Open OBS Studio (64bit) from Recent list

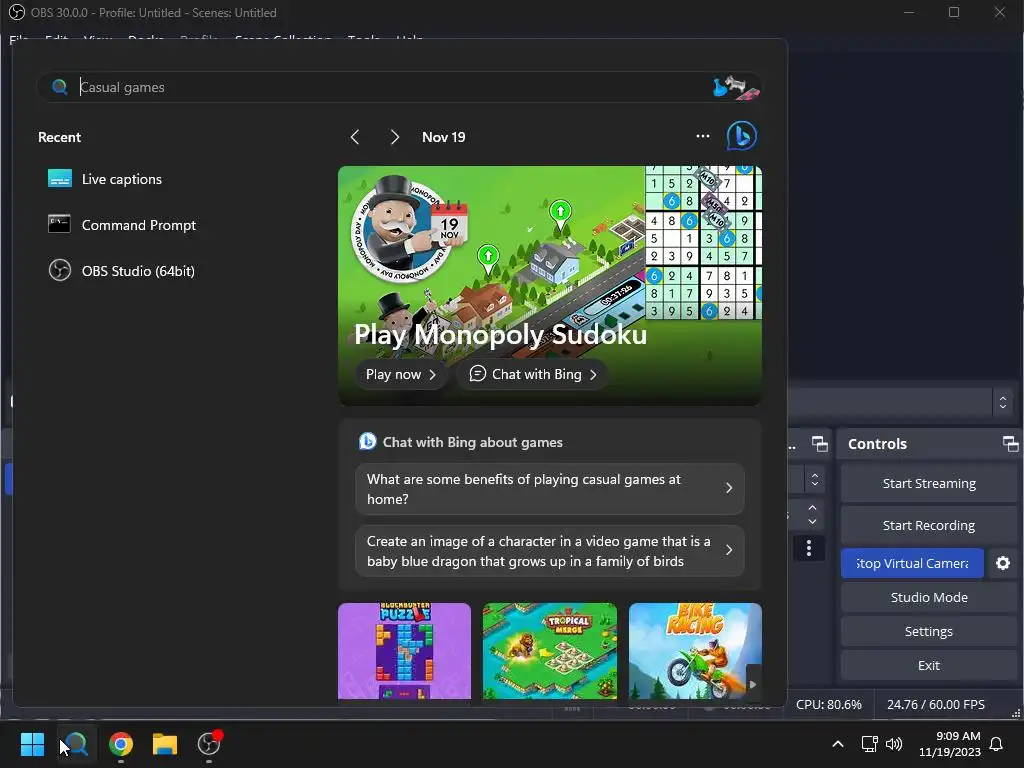point(121,270)
